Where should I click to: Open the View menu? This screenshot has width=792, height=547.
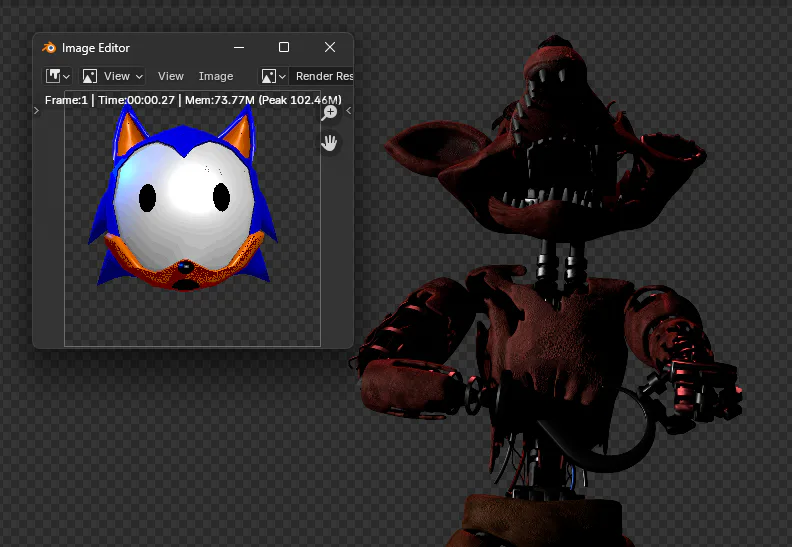[171, 76]
